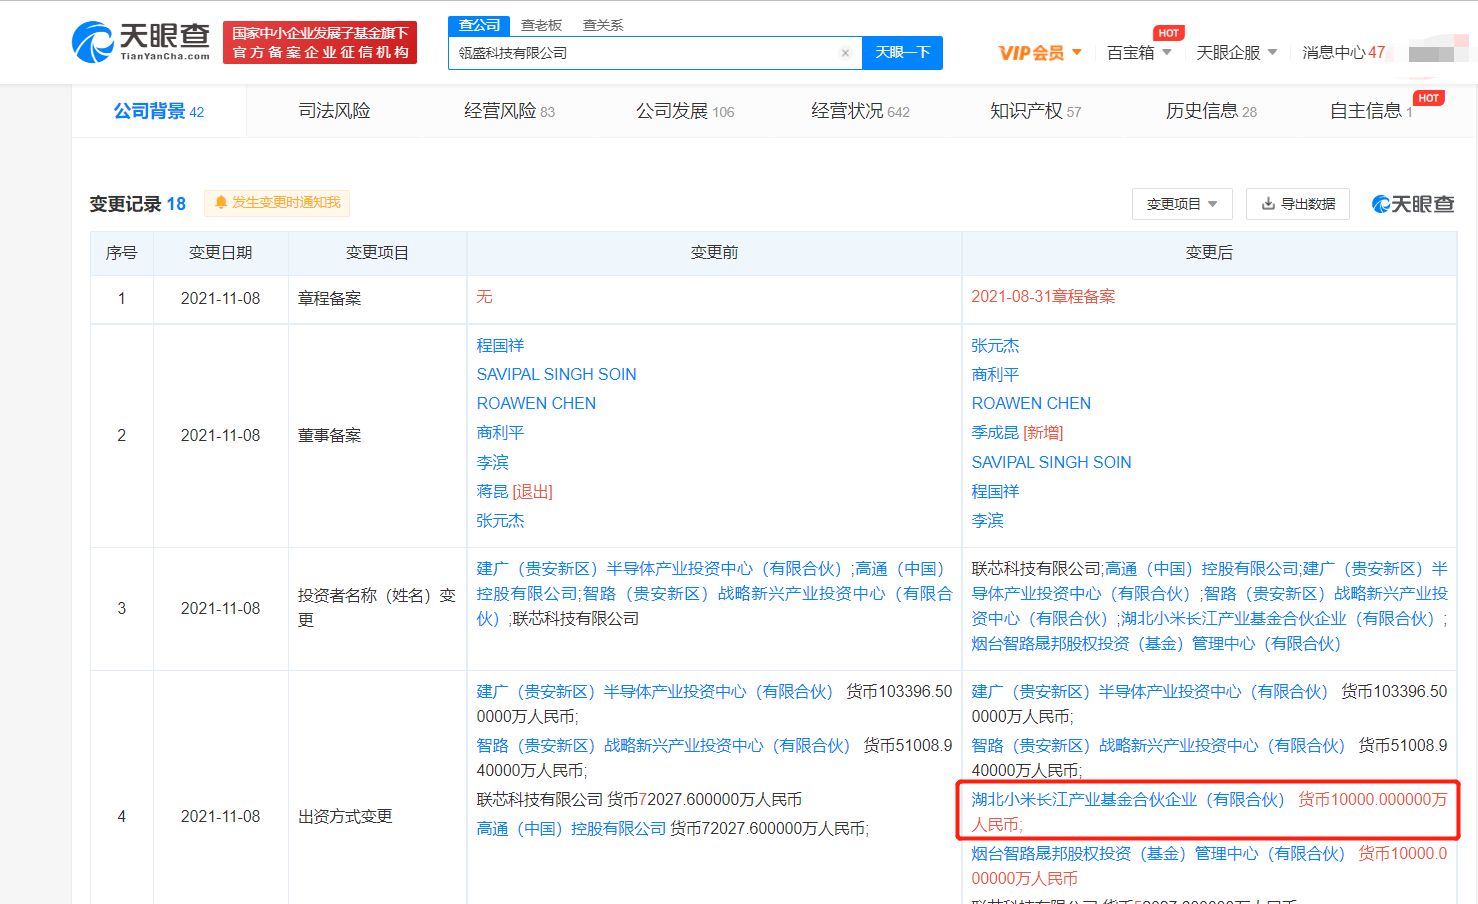
Task: Click the 无 value in row 1
Action: pyautogui.click(x=484, y=297)
